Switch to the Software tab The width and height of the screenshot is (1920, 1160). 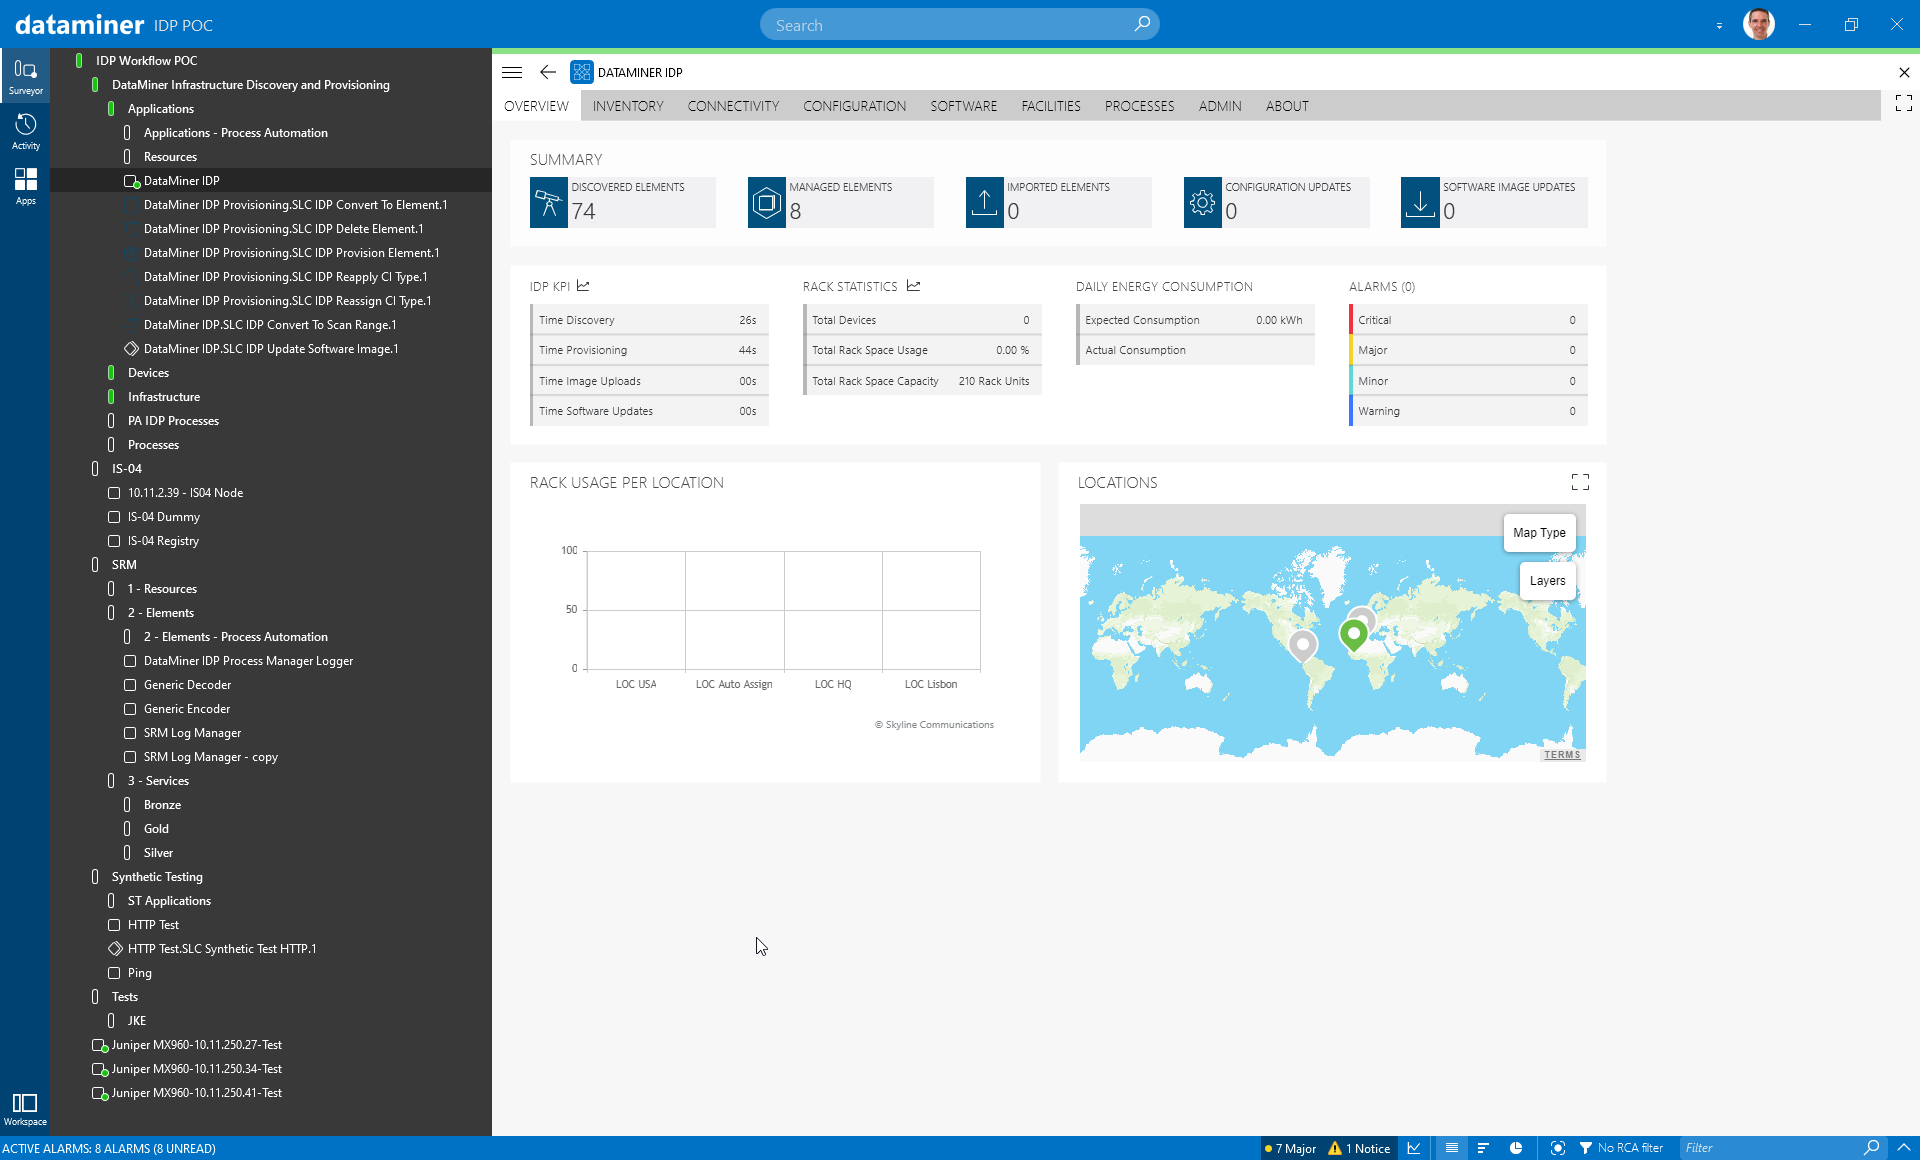(963, 106)
